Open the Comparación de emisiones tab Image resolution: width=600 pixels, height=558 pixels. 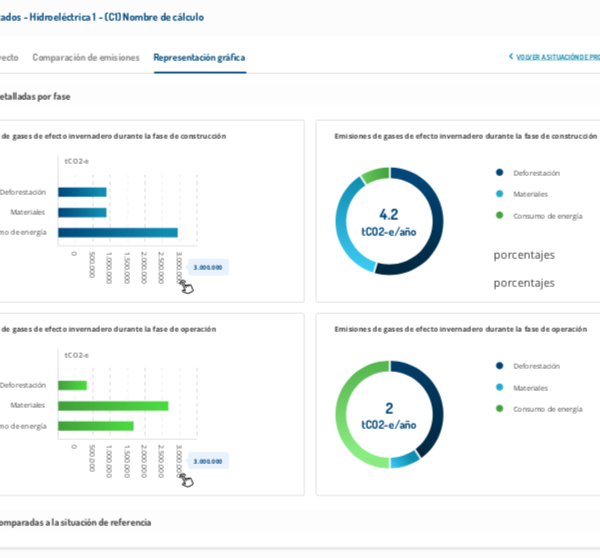coord(86,58)
